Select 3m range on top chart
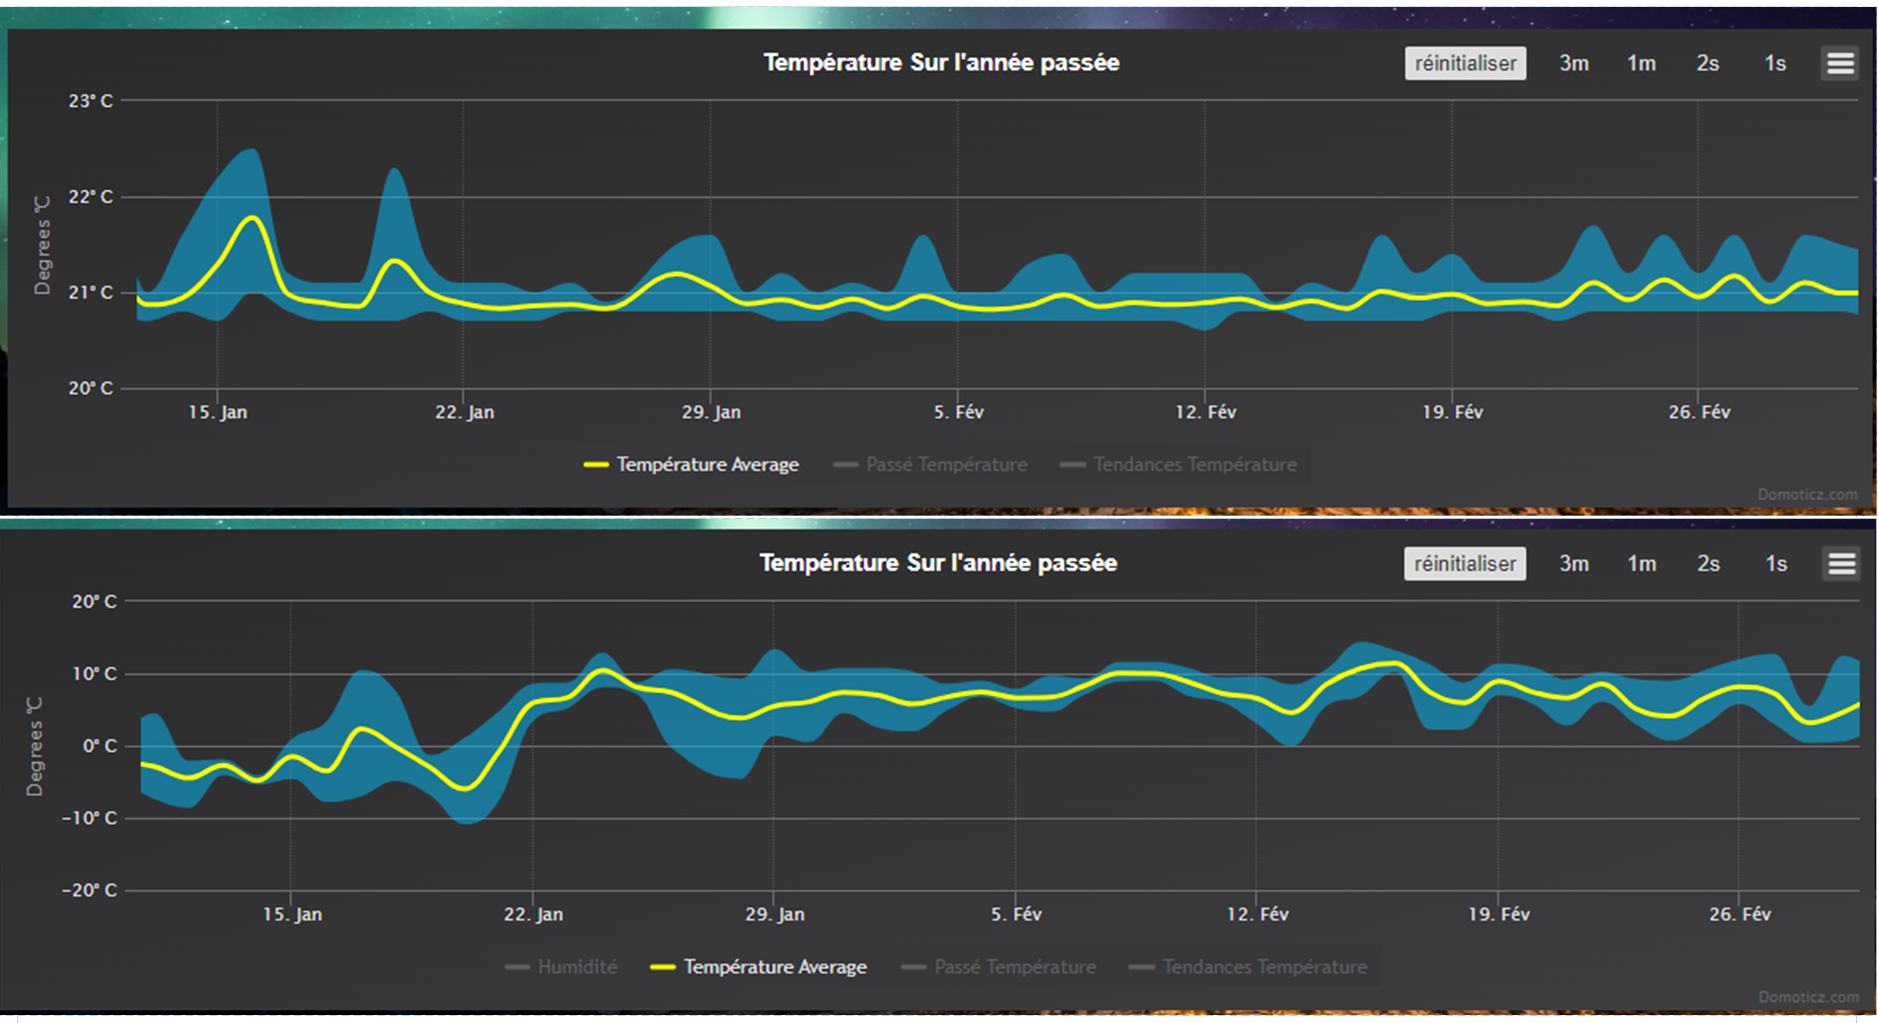 point(1574,63)
